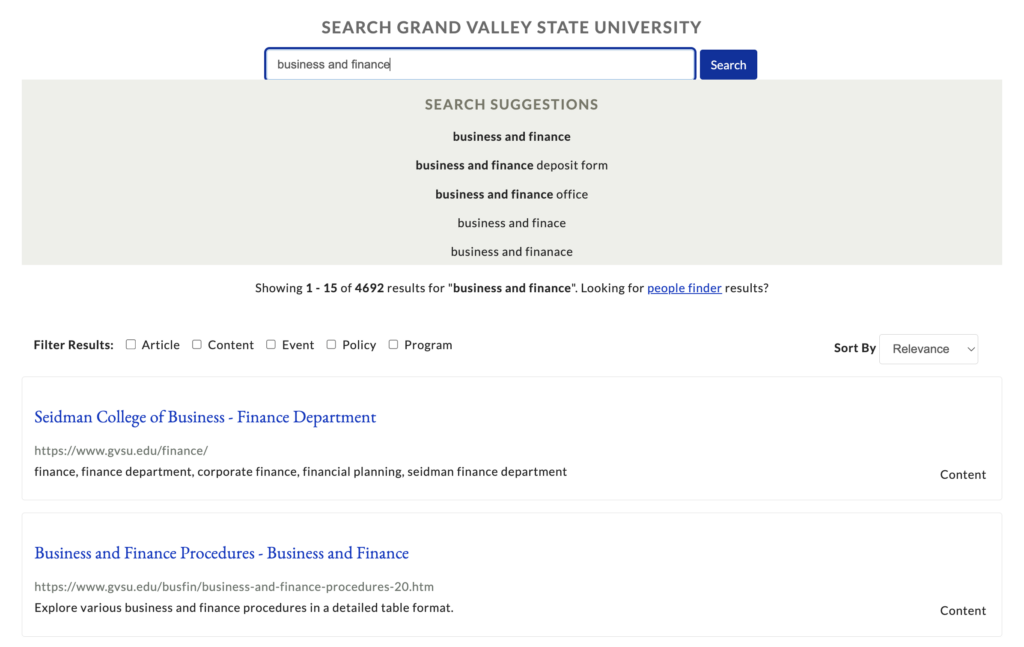Viewport: 1024px width, 647px height.
Task: Click the Search Grand Valley State University heading
Action: (x=511, y=28)
